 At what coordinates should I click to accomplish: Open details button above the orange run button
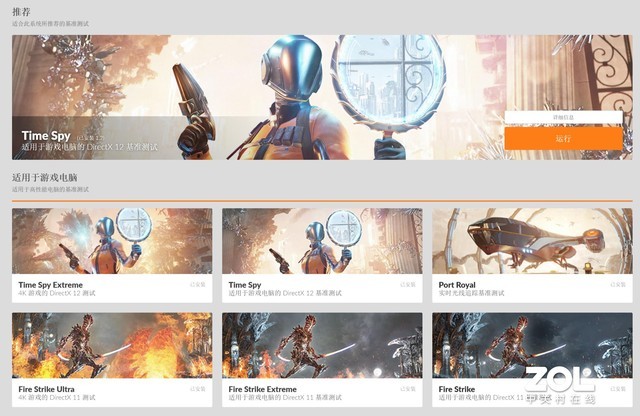pyautogui.click(x=563, y=117)
